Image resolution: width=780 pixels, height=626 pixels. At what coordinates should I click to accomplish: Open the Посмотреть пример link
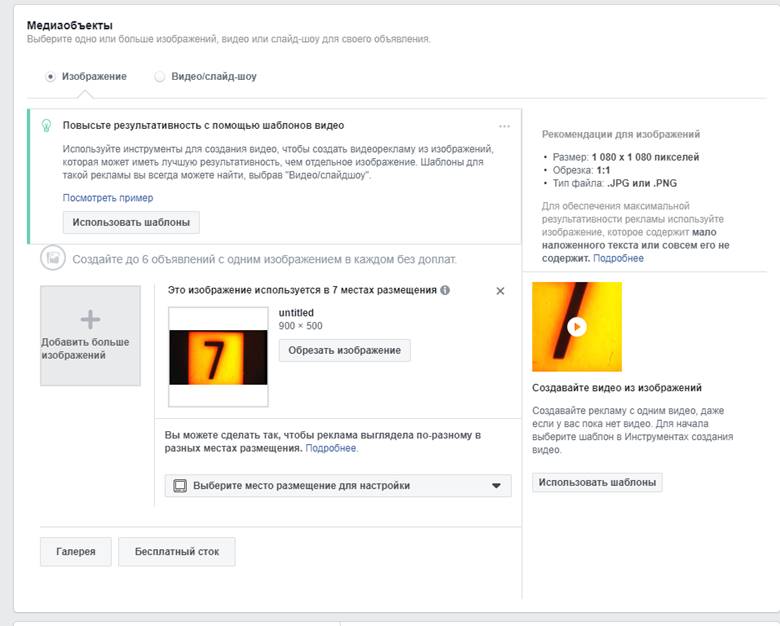click(108, 198)
